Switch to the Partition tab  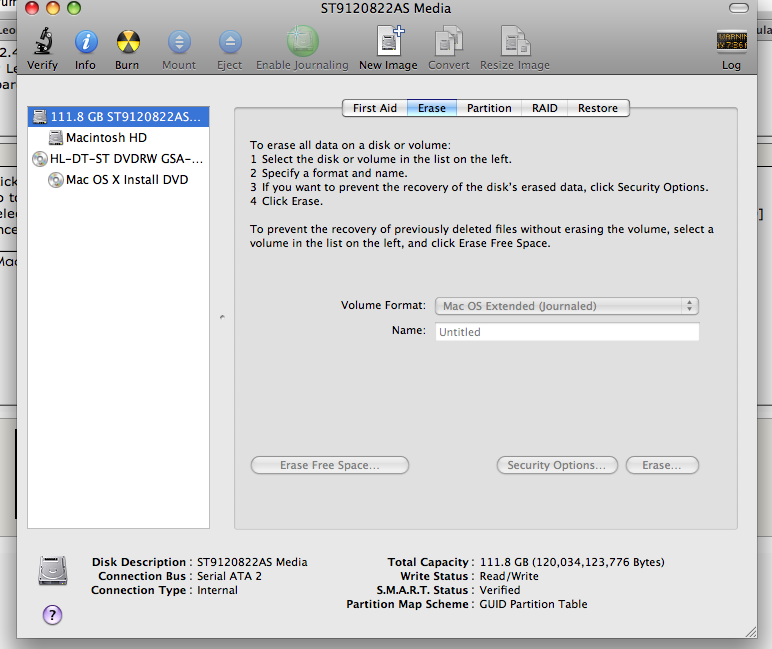489,108
